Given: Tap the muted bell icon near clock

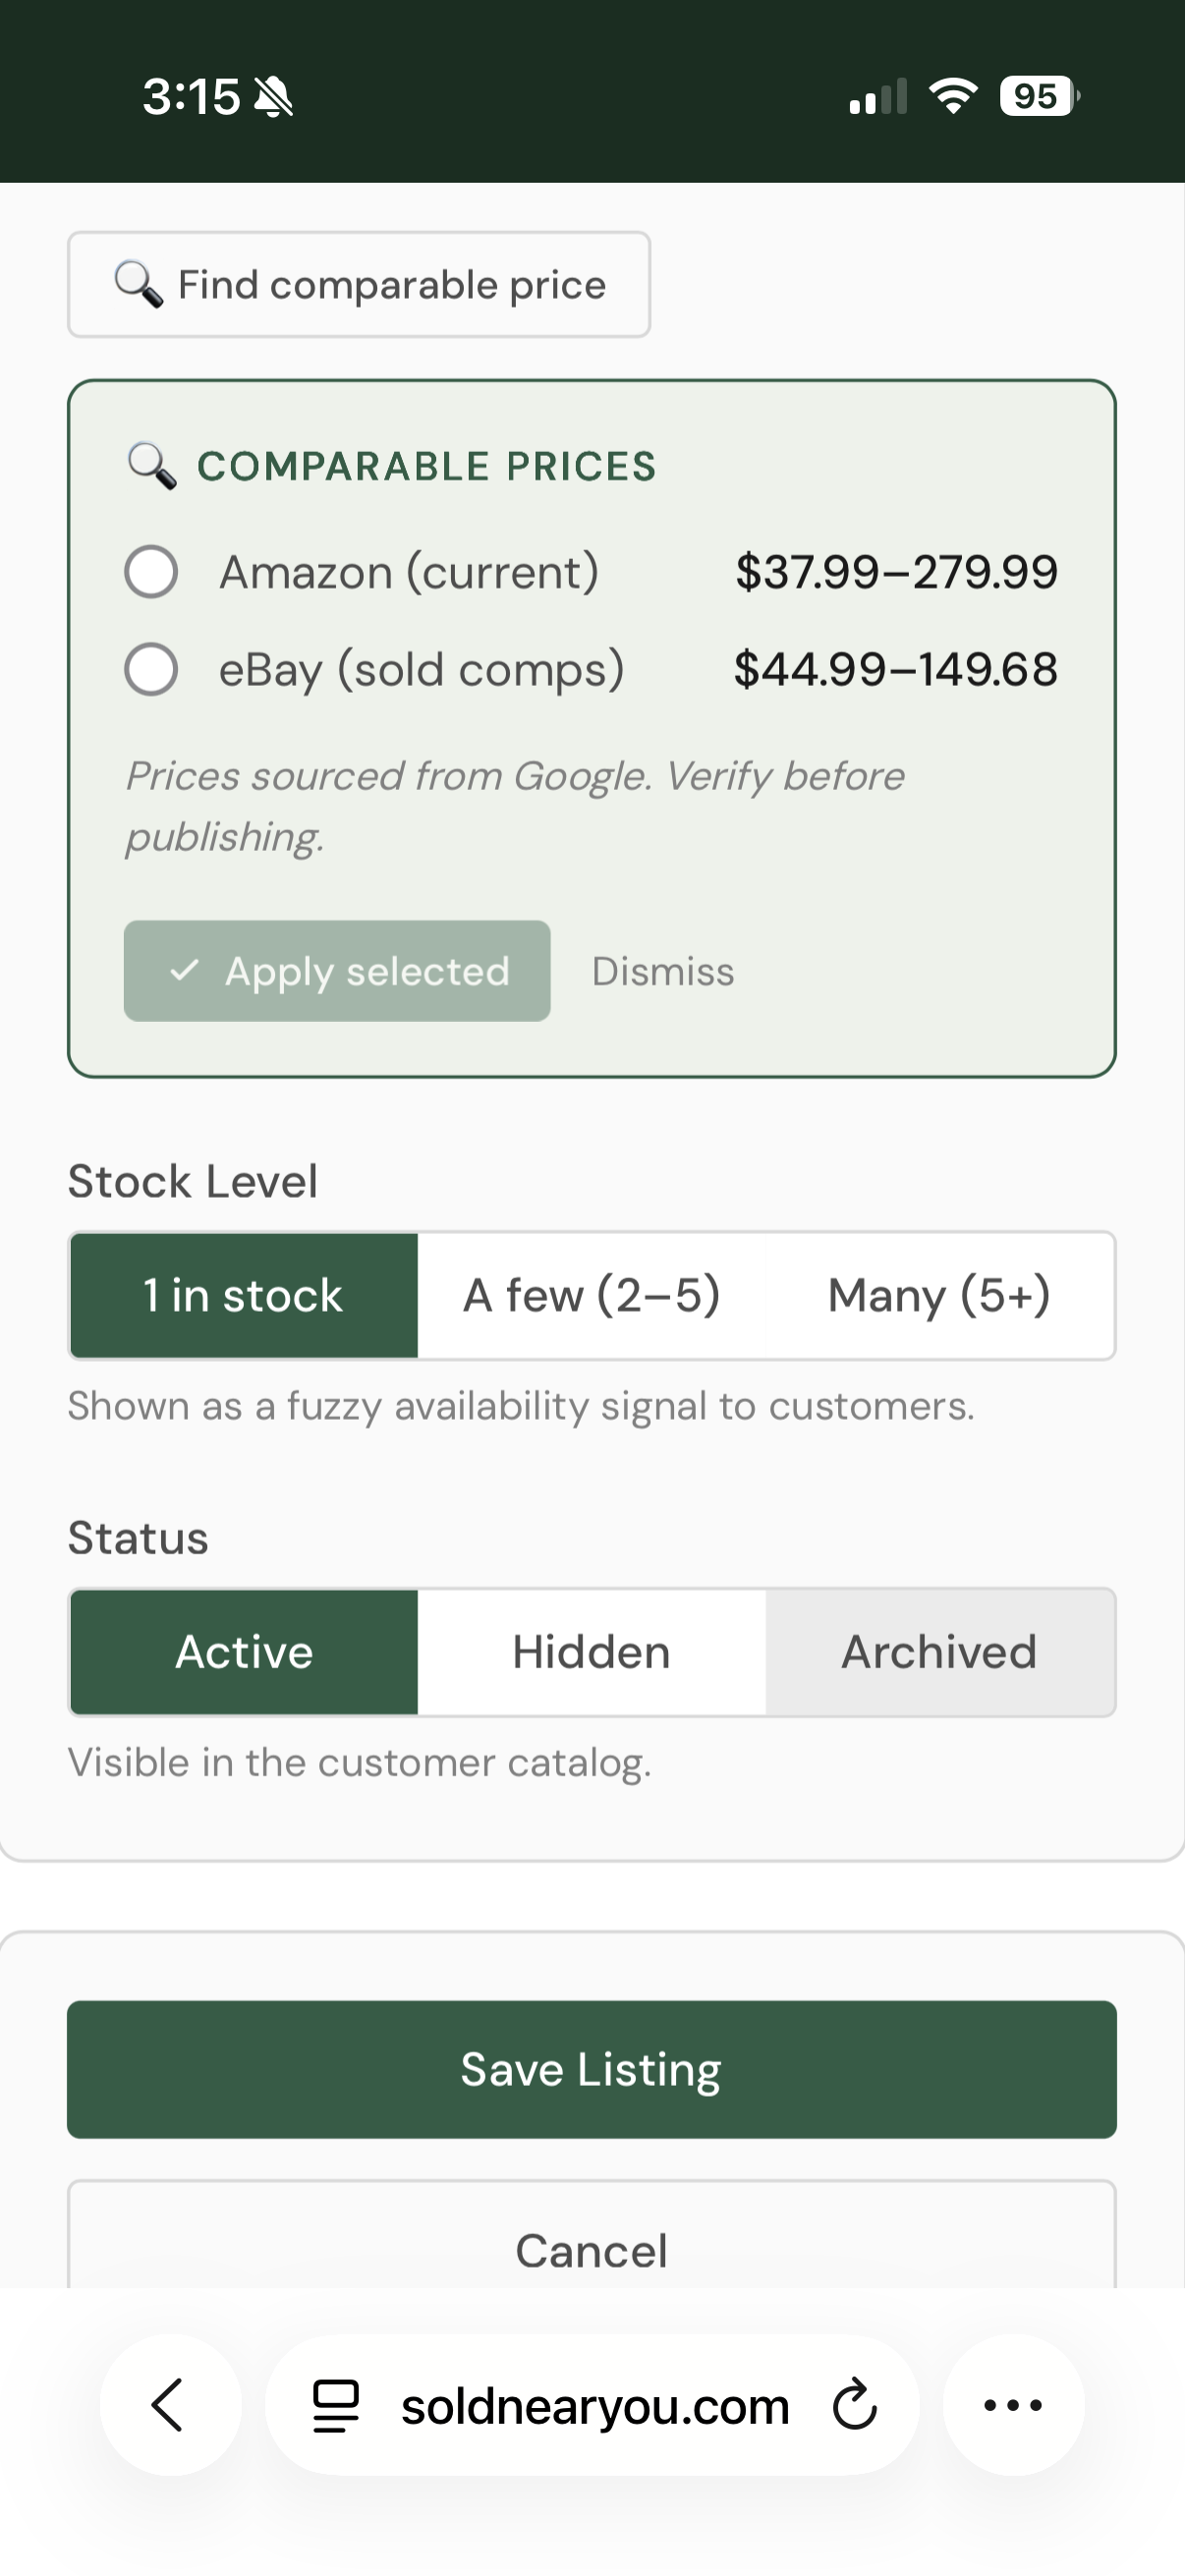Looking at the screenshot, I should pos(273,97).
